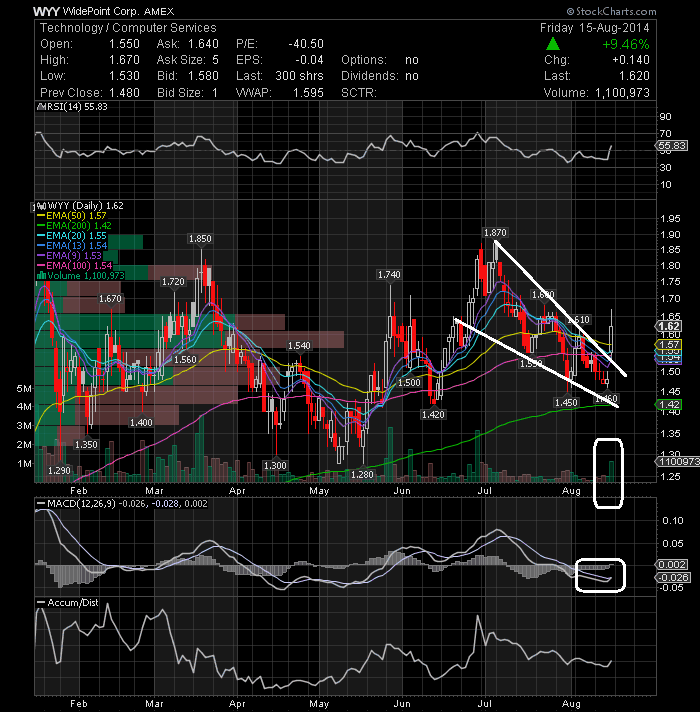Click the 1.400 price label

coord(141,422)
